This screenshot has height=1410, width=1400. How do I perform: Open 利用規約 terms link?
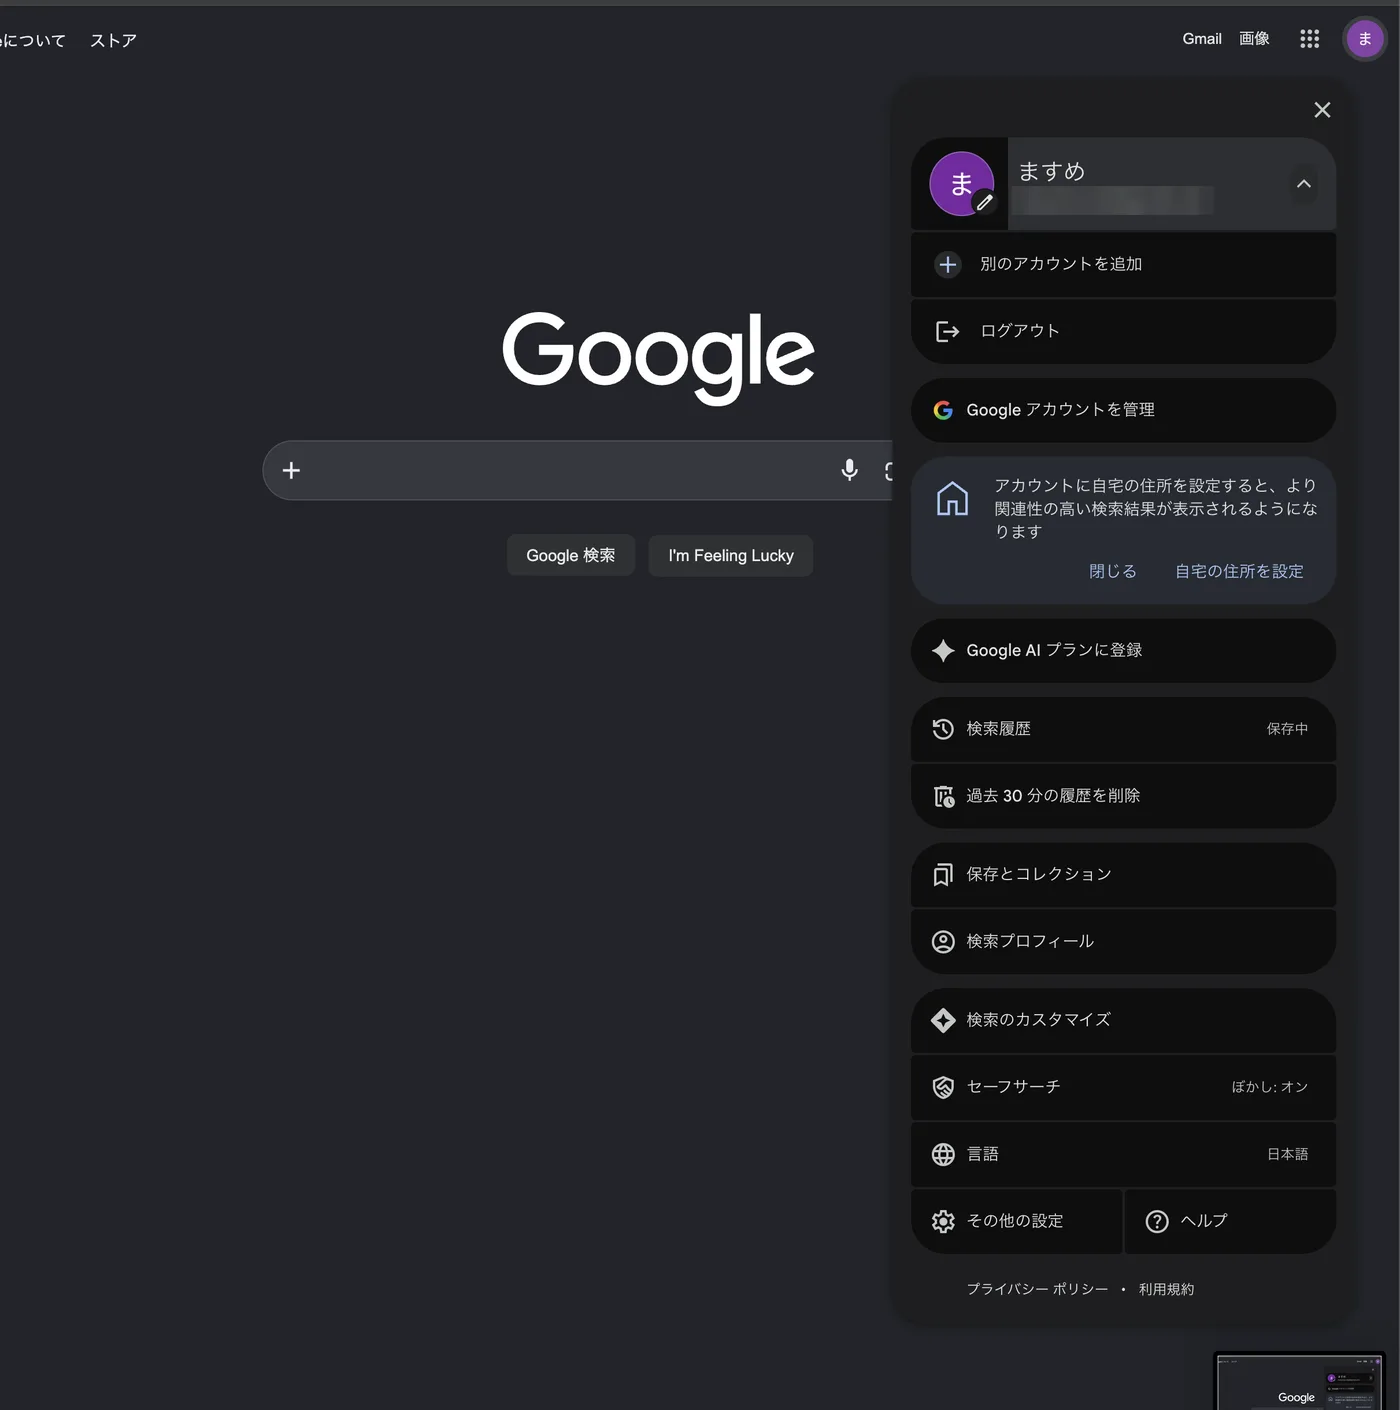[x=1166, y=1289]
